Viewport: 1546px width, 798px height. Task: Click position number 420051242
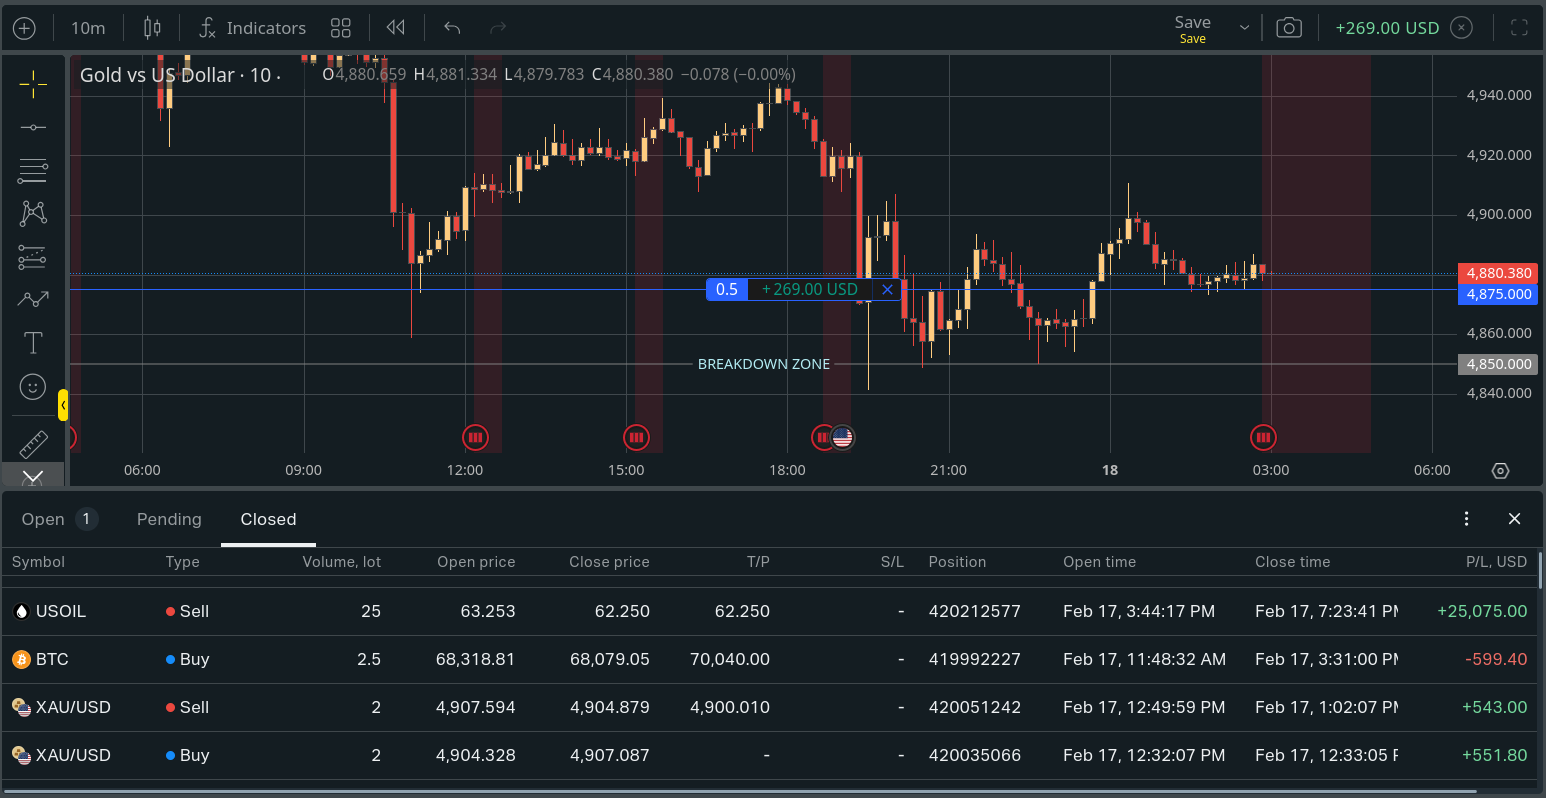pos(974,707)
